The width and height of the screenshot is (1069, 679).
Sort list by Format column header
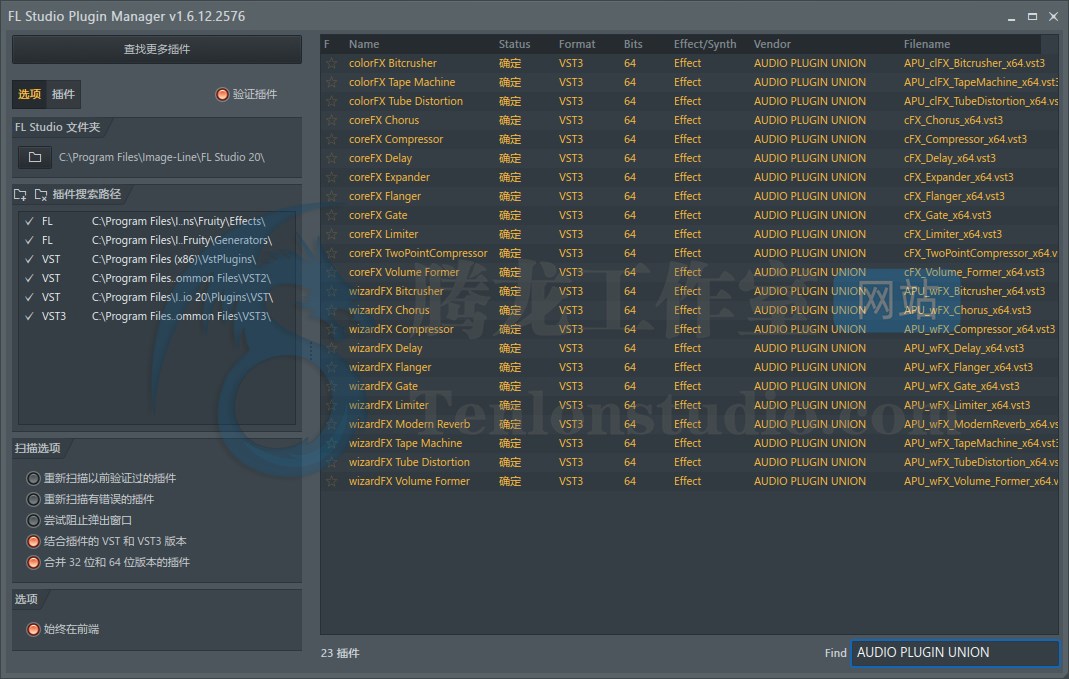(577, 44)
